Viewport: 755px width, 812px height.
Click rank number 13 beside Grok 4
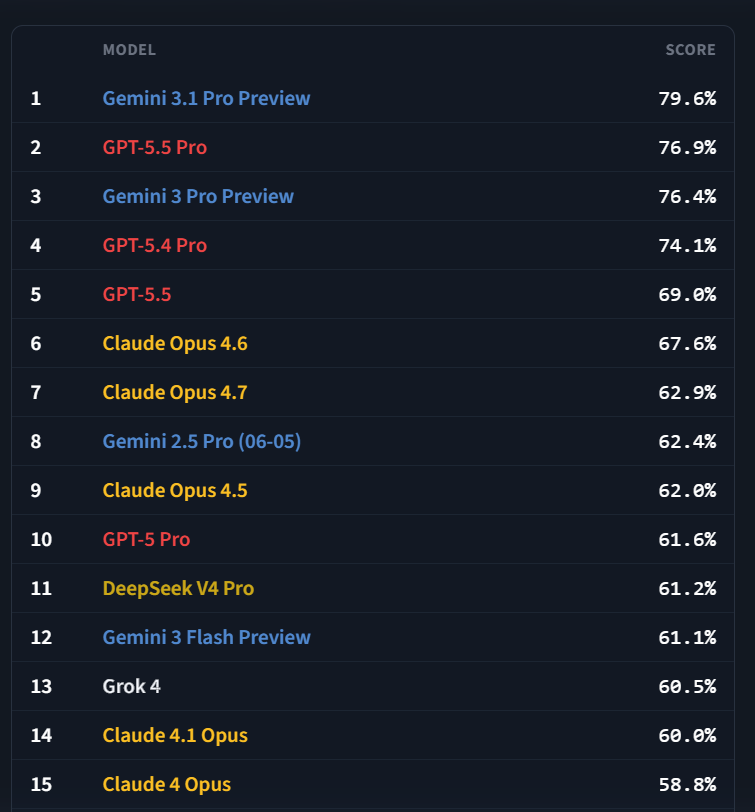click(x=41, y=687)
